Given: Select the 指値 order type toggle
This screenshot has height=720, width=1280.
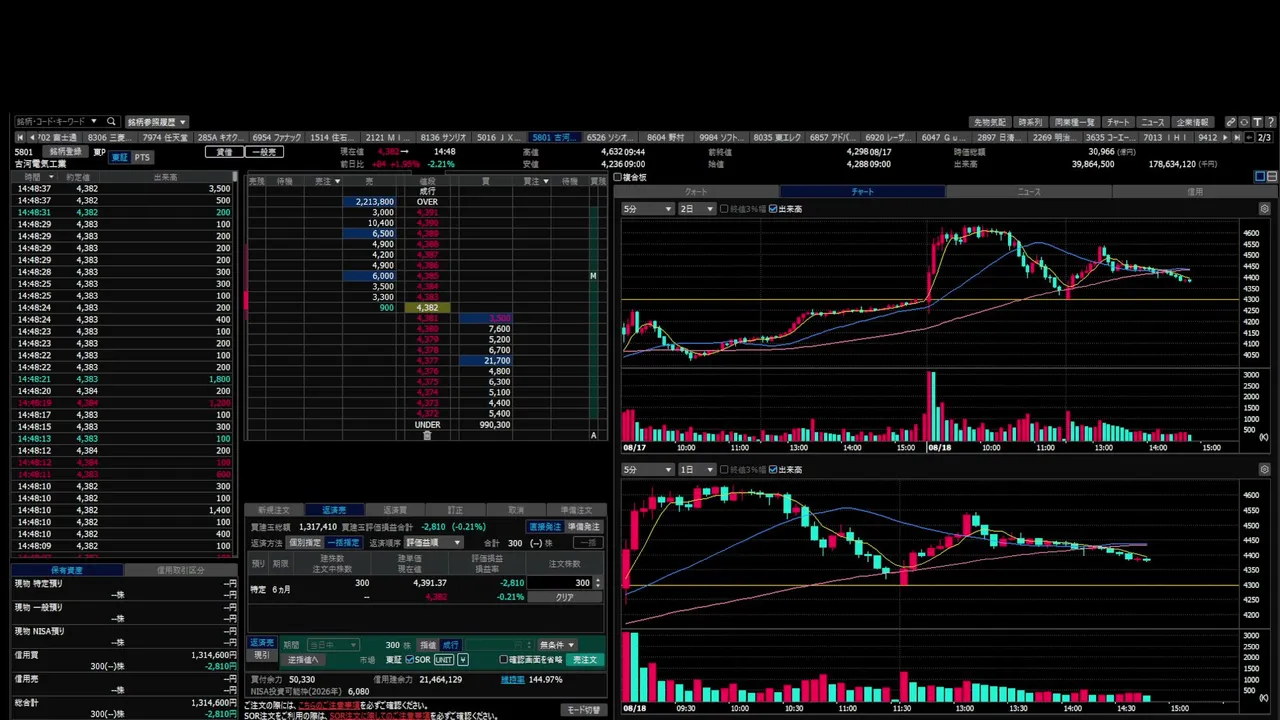Looking at the screenshot, I should coord(428,645).
